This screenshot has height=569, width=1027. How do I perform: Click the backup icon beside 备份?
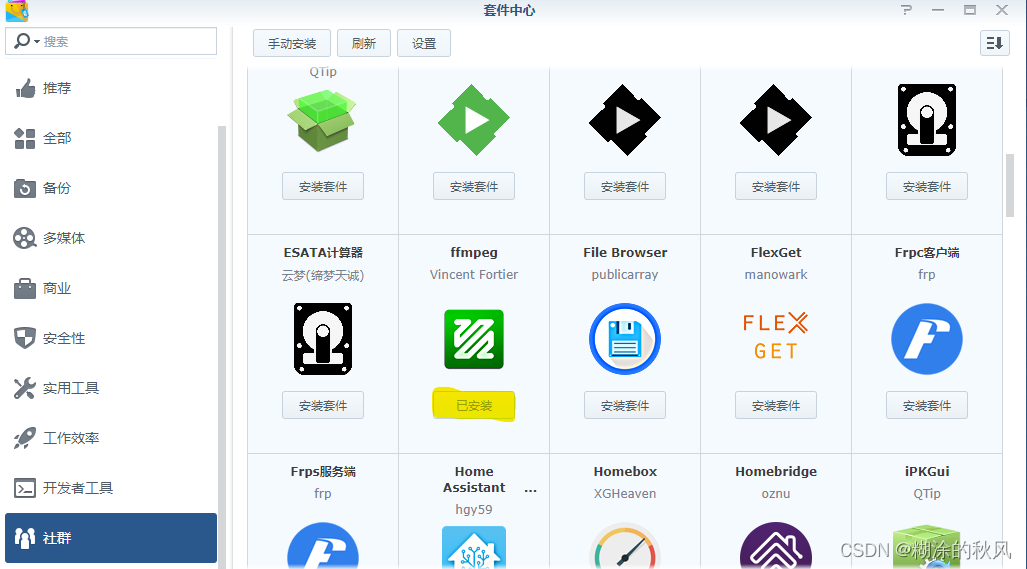coord(25,189)
